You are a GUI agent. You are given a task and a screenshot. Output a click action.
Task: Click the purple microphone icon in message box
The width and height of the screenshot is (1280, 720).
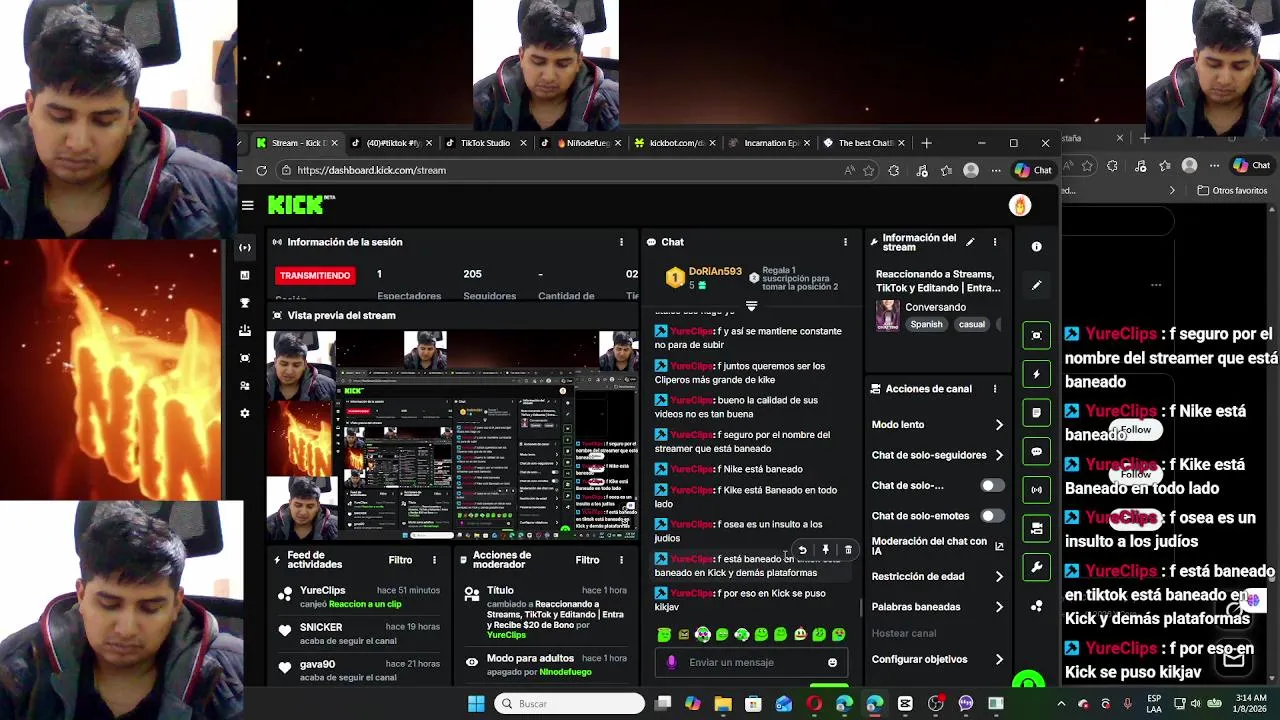[x=671, y=662]
